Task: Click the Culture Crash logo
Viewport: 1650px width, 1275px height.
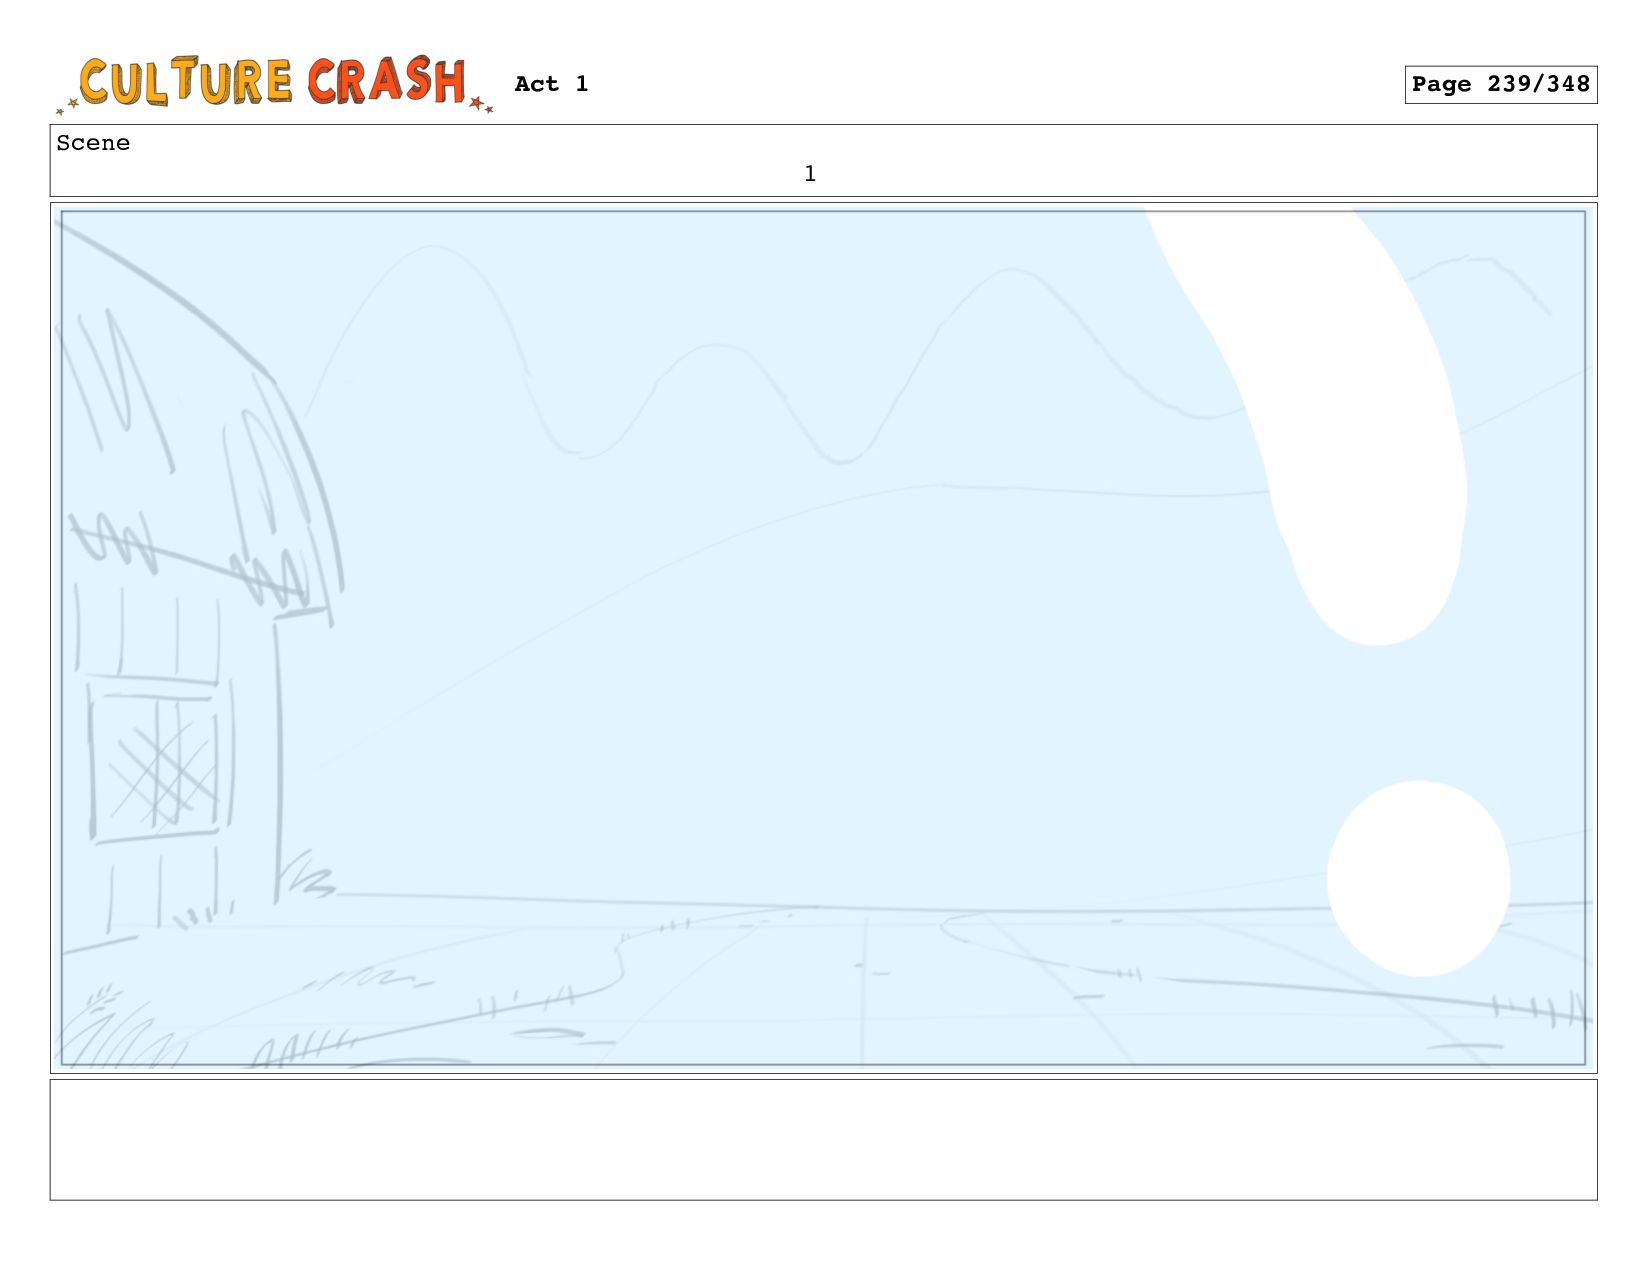Action: tap(275, 84)
